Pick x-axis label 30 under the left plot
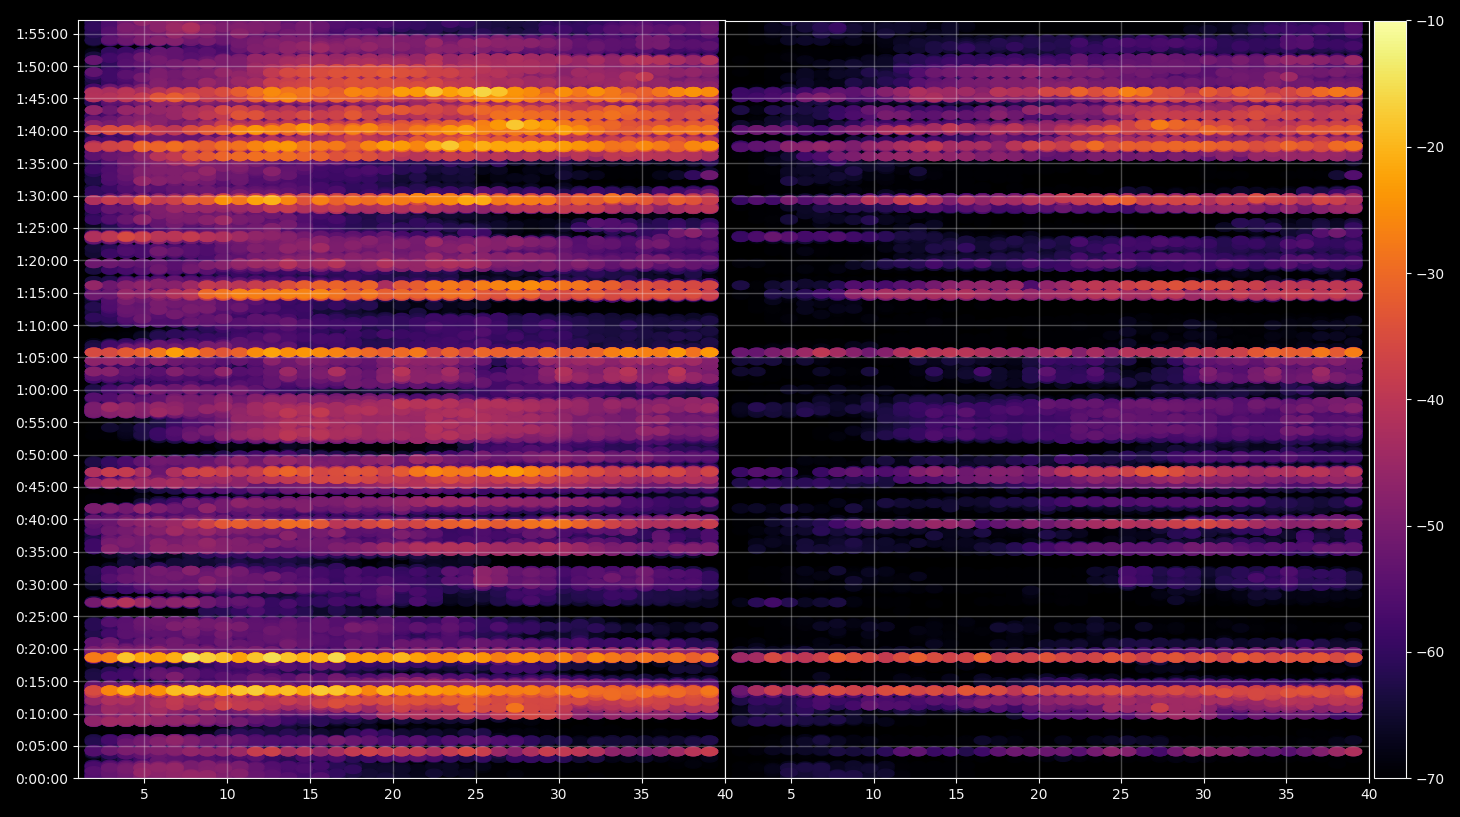1460x817 pixels. (x=558, y=795)
